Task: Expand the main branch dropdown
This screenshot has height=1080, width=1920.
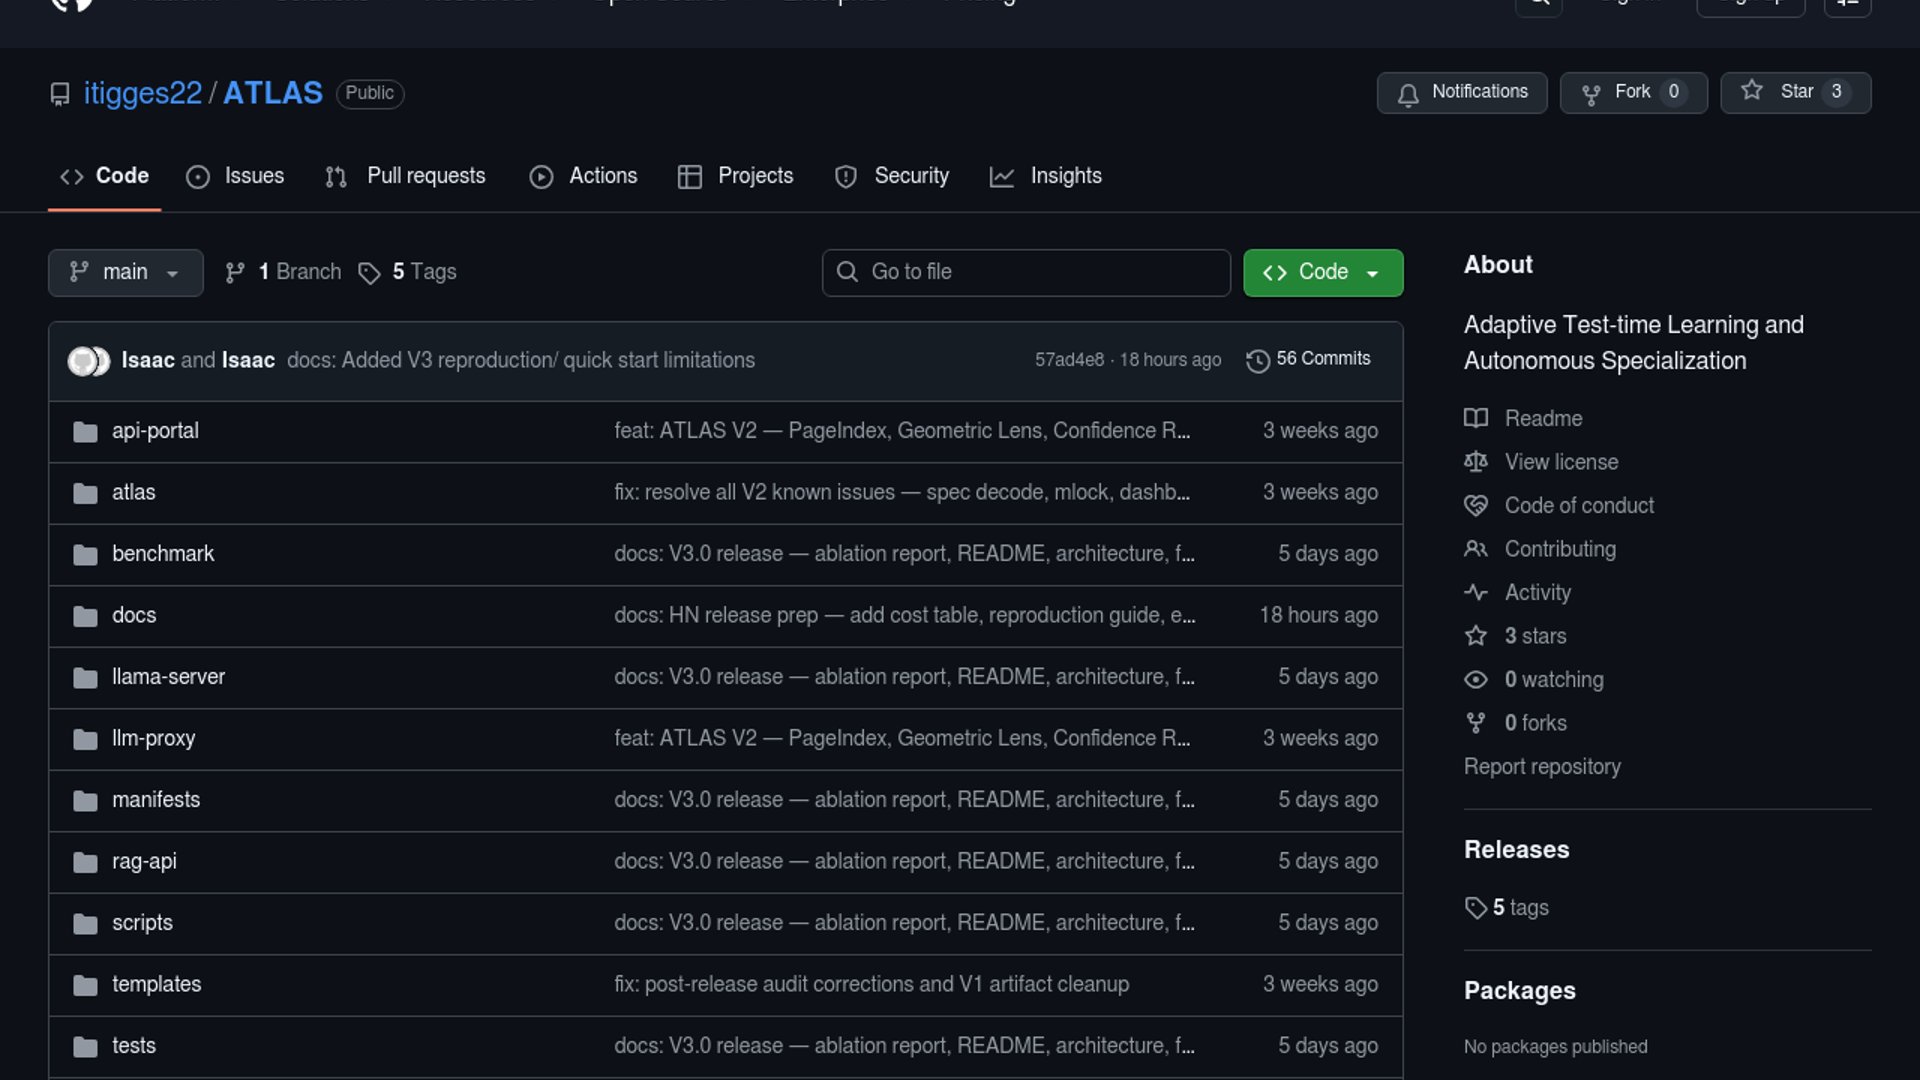Action: tap(125, 272)
